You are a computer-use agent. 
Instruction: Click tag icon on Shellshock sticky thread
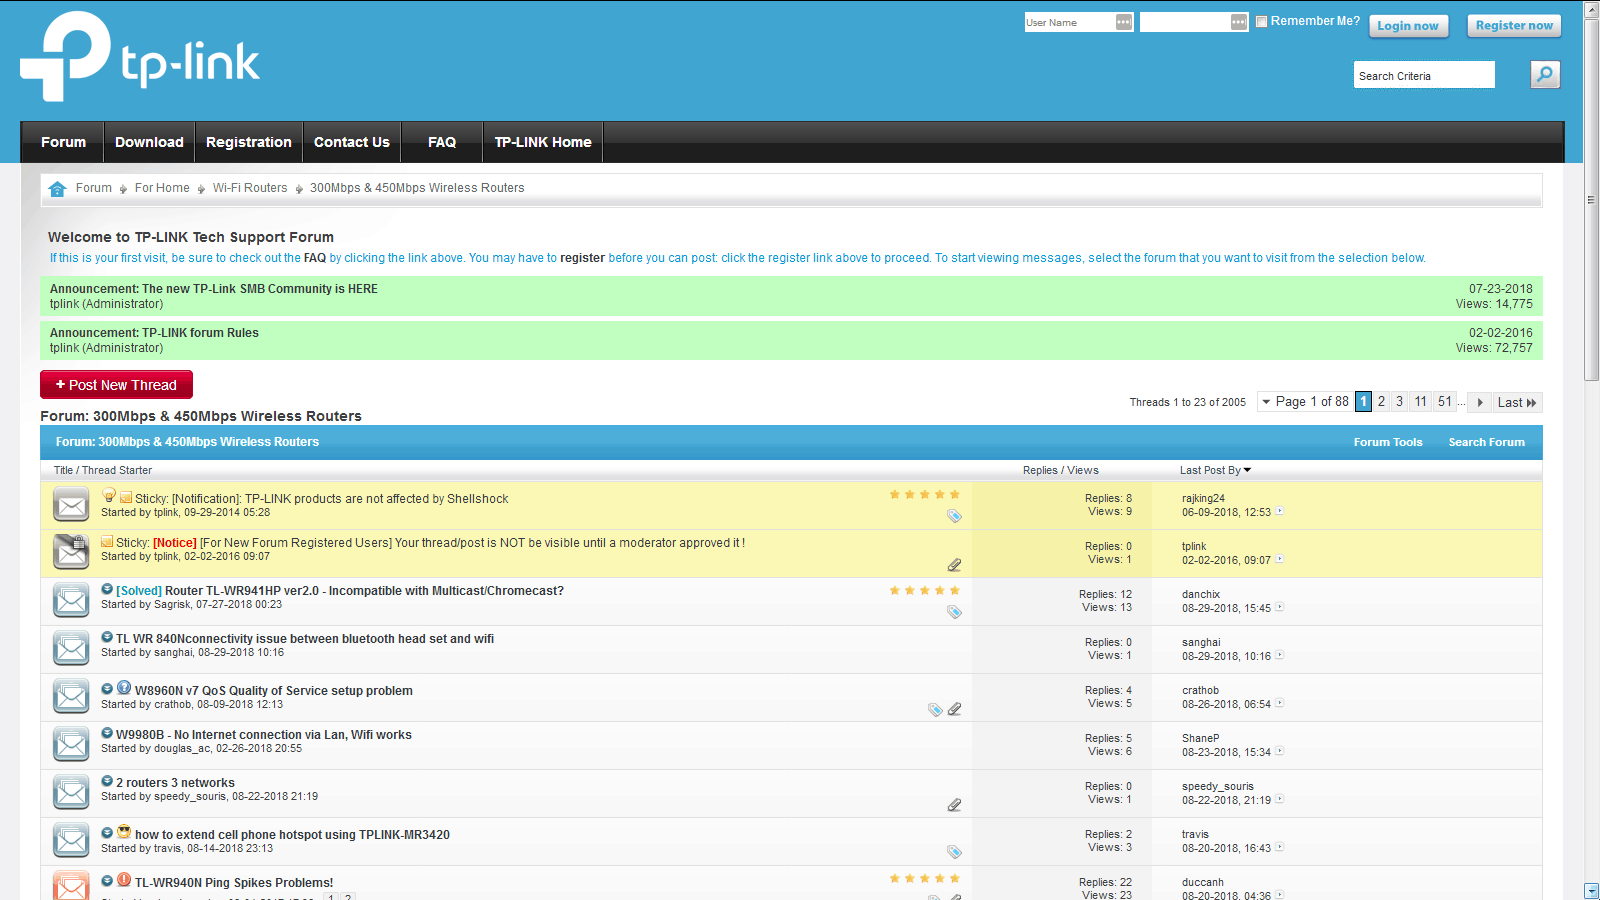point(954,516)
